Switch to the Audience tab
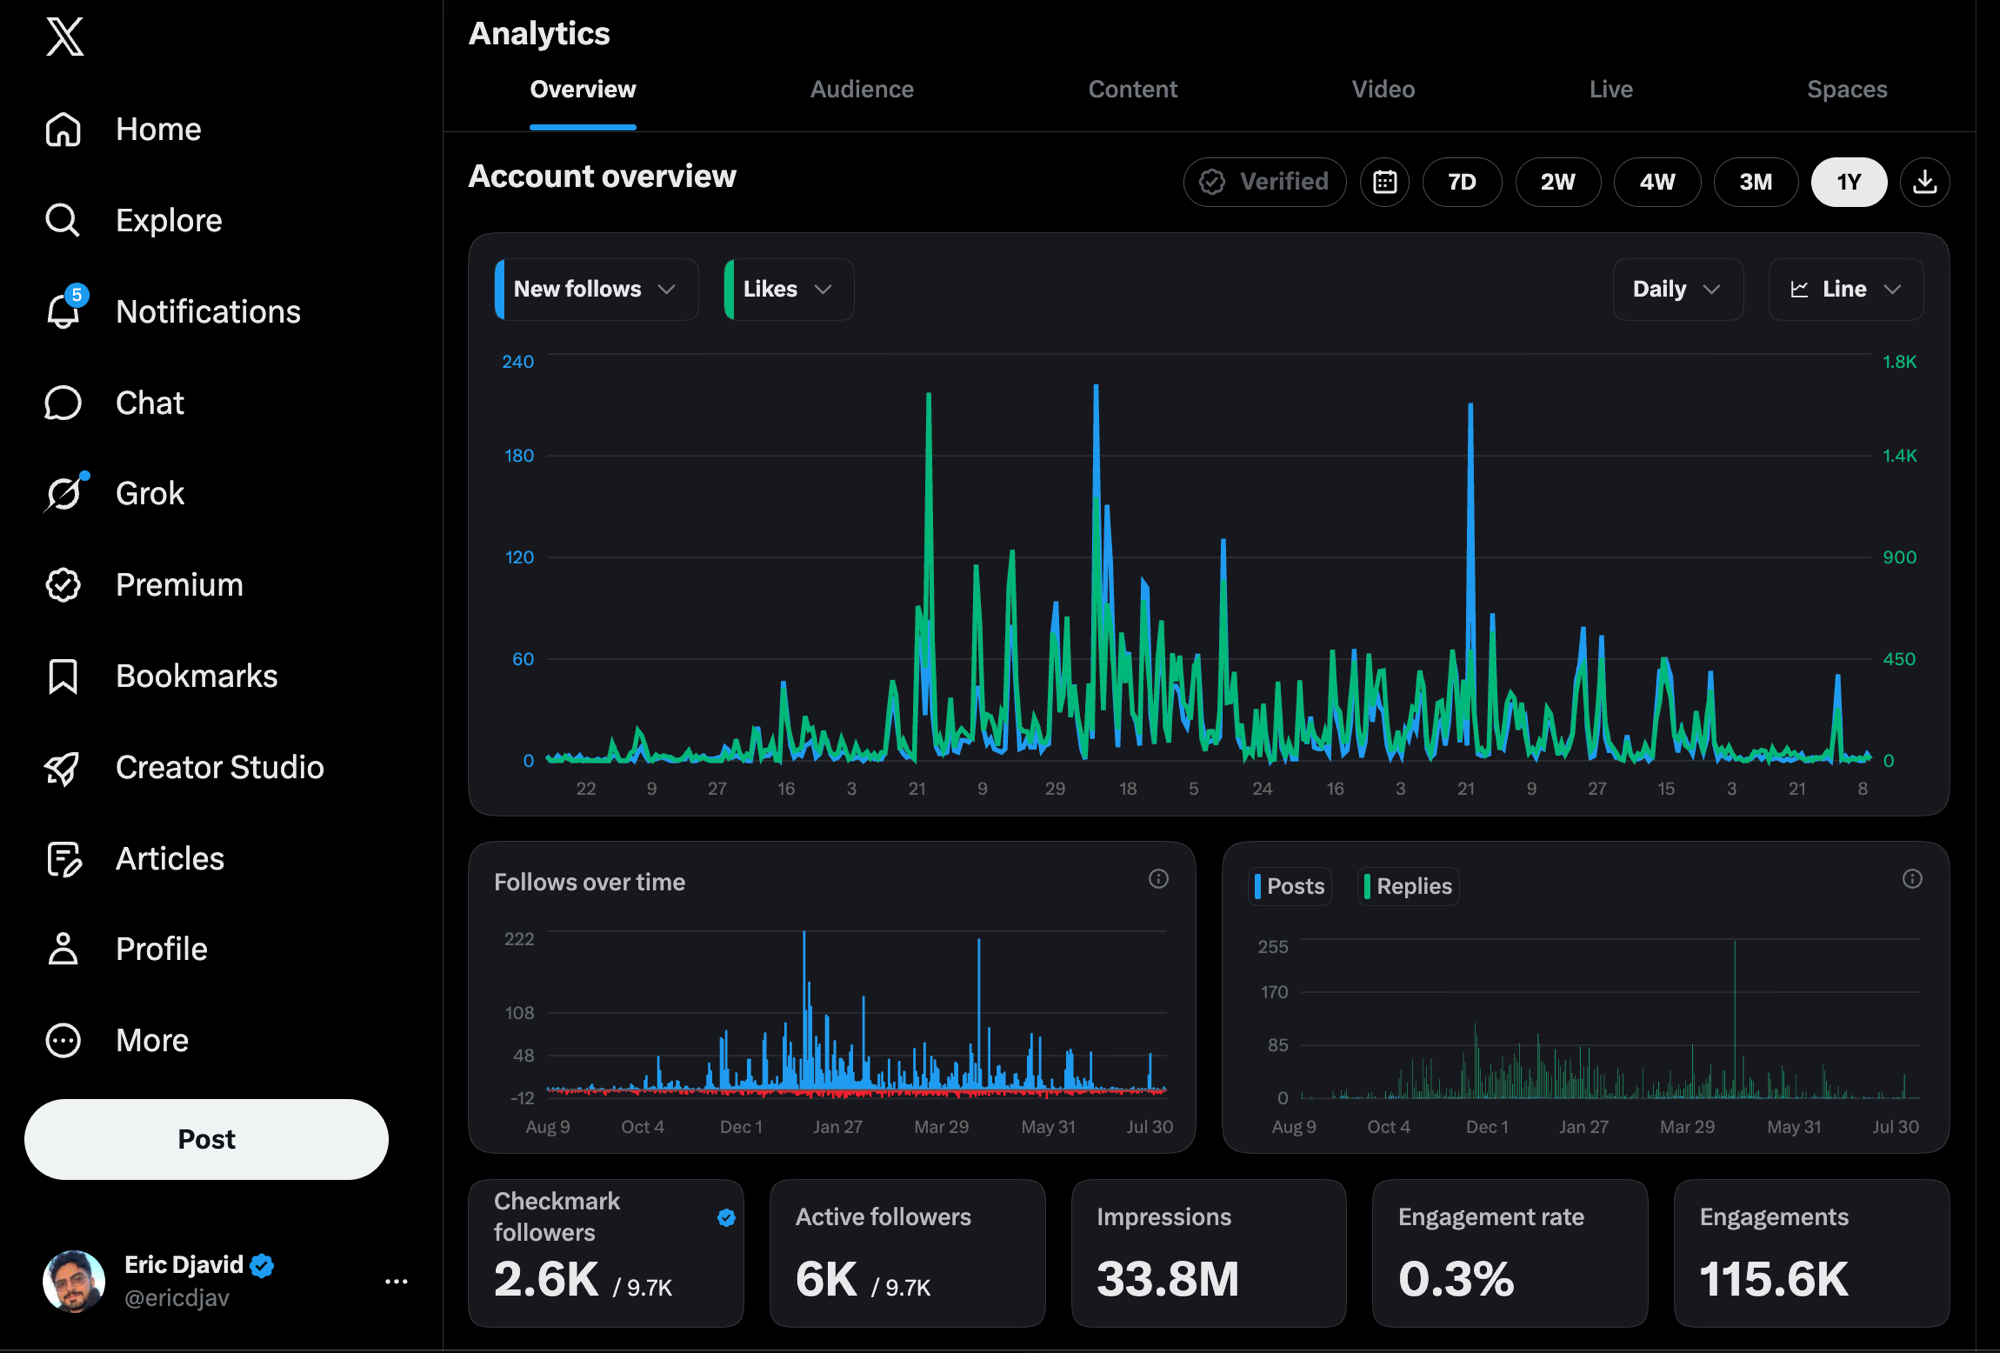 point(862,89)
